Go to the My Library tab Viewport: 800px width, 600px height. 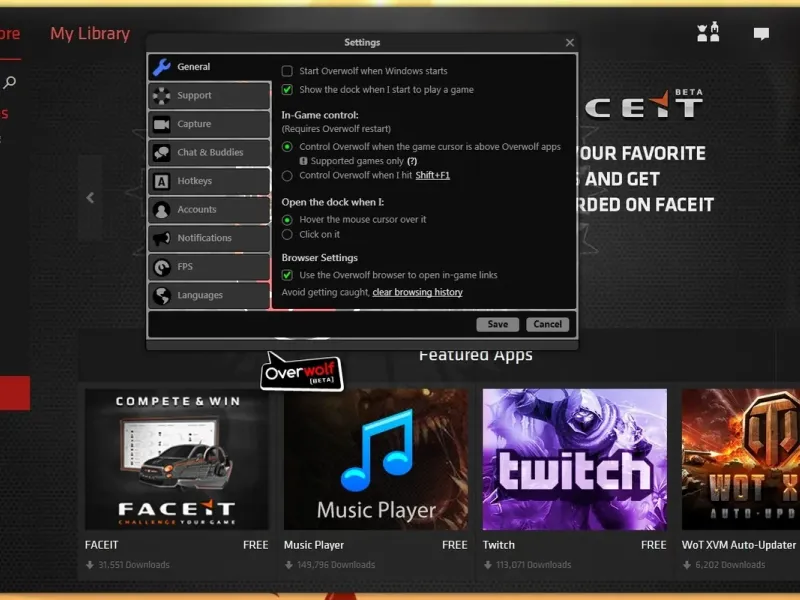click(x=90, y=34)
